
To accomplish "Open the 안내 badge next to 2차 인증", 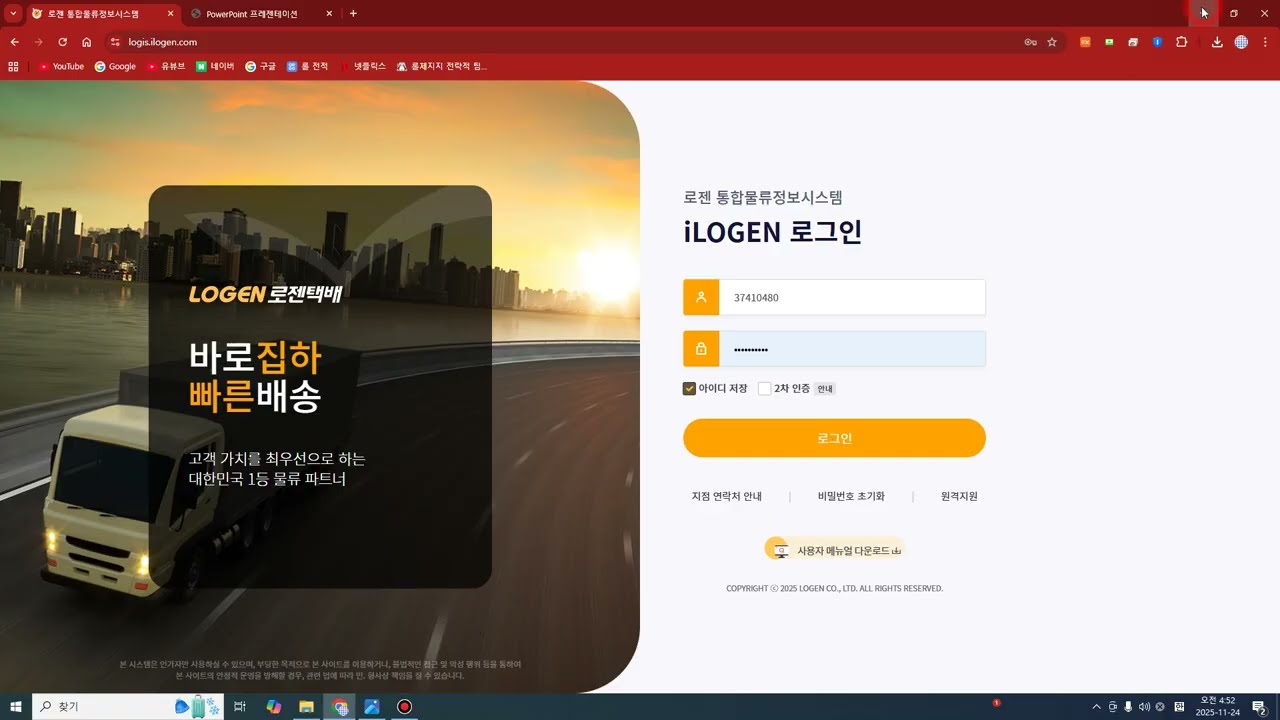I will pyautogui.click(x=824, y=388).
